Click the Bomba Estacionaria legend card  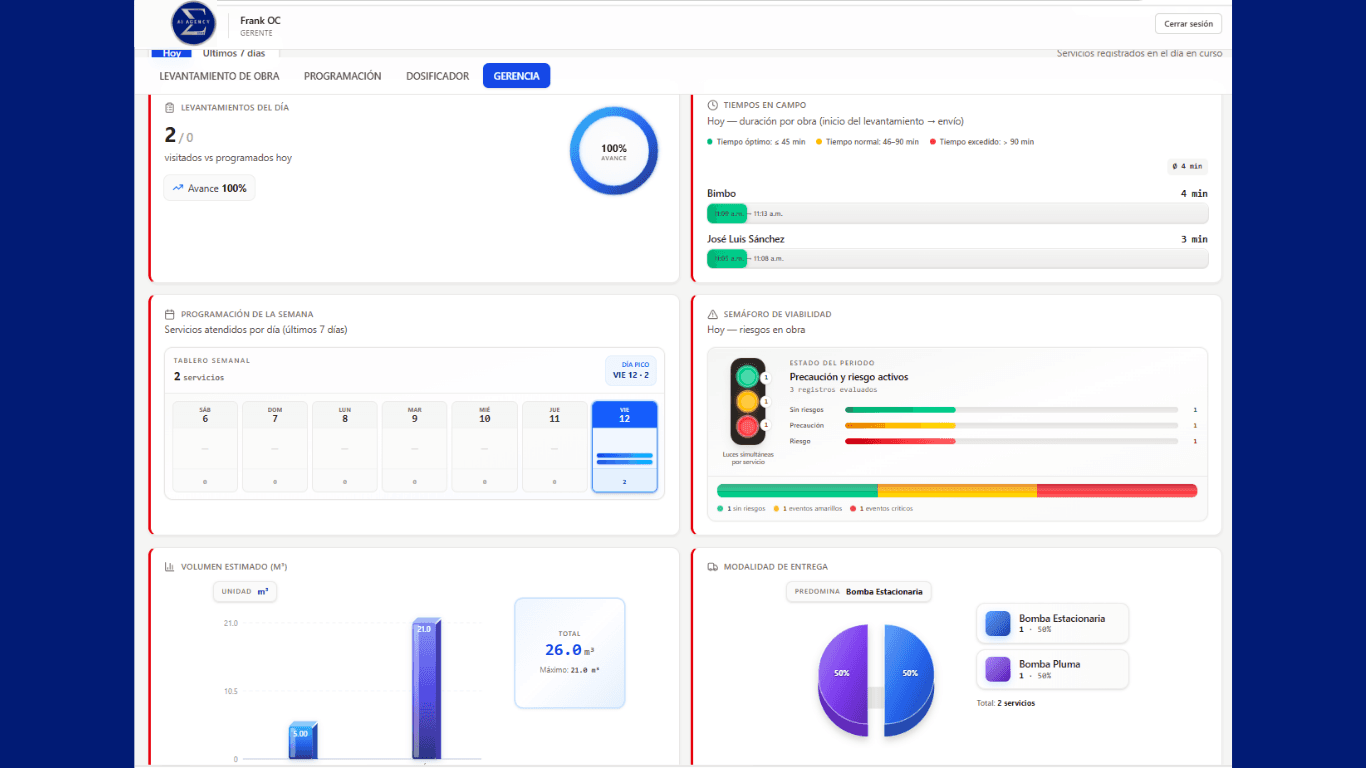click(x=1052, y=623)
